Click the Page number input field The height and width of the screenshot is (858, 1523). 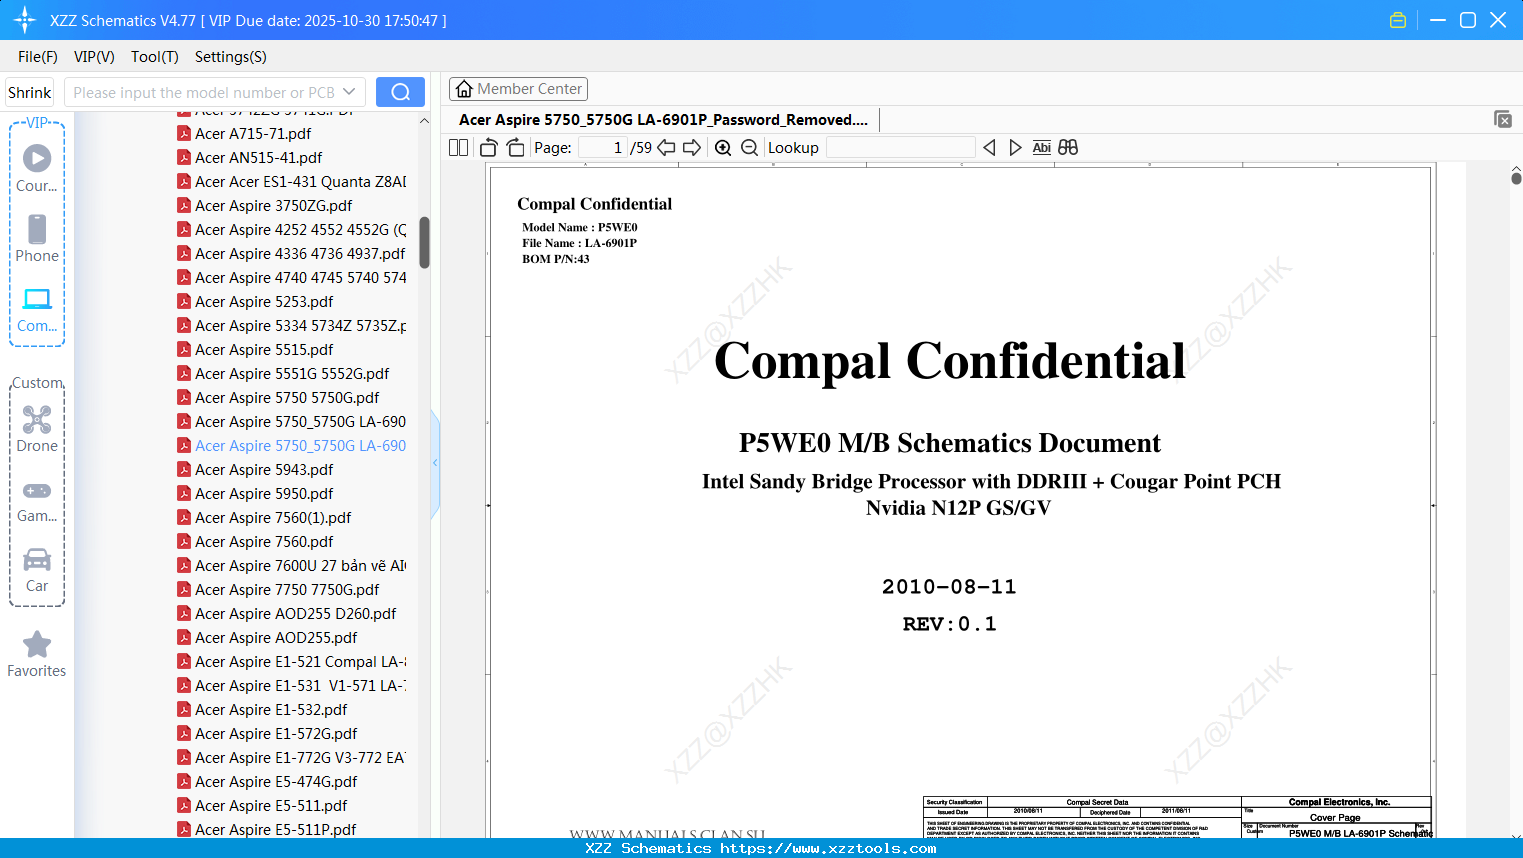point(602,148)
